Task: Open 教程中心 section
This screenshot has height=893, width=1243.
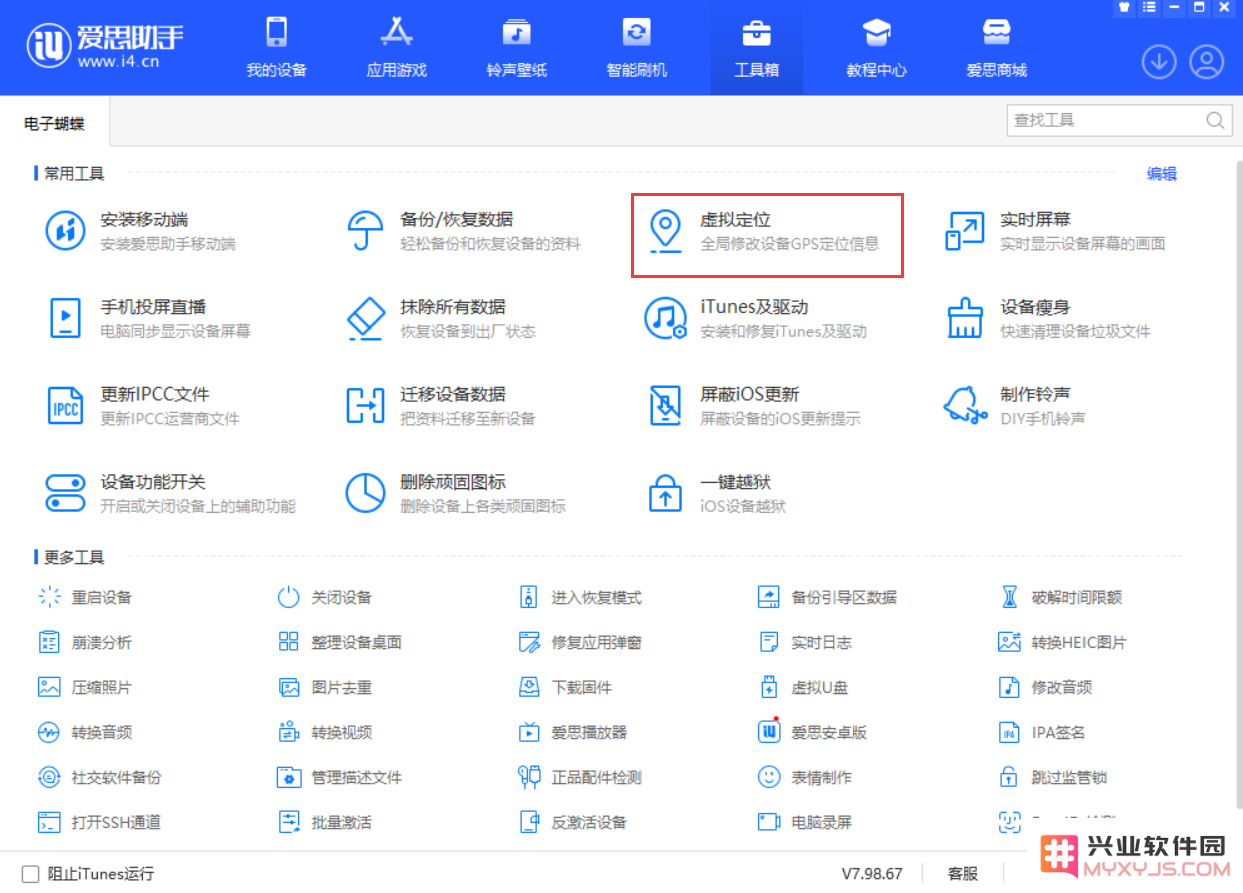Action: [x=877, y=47]
